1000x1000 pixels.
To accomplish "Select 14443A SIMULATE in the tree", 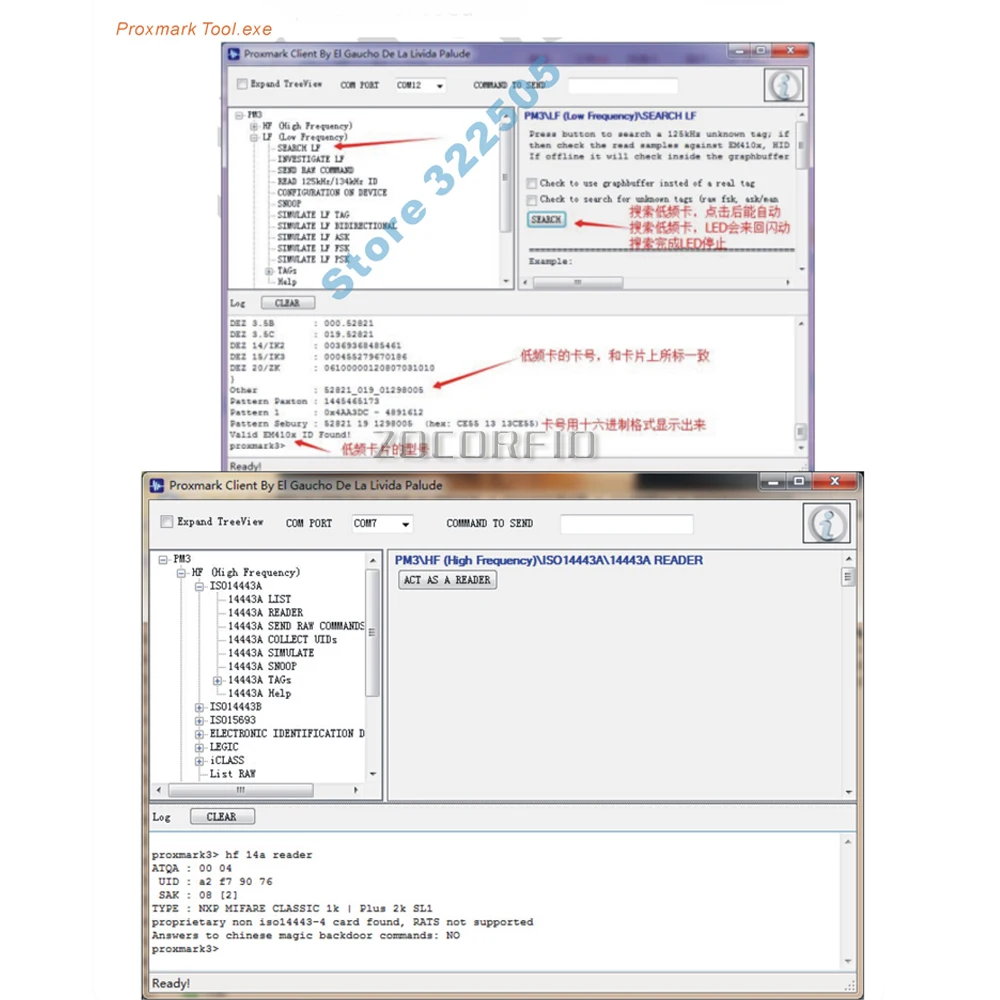I will 271,653.
